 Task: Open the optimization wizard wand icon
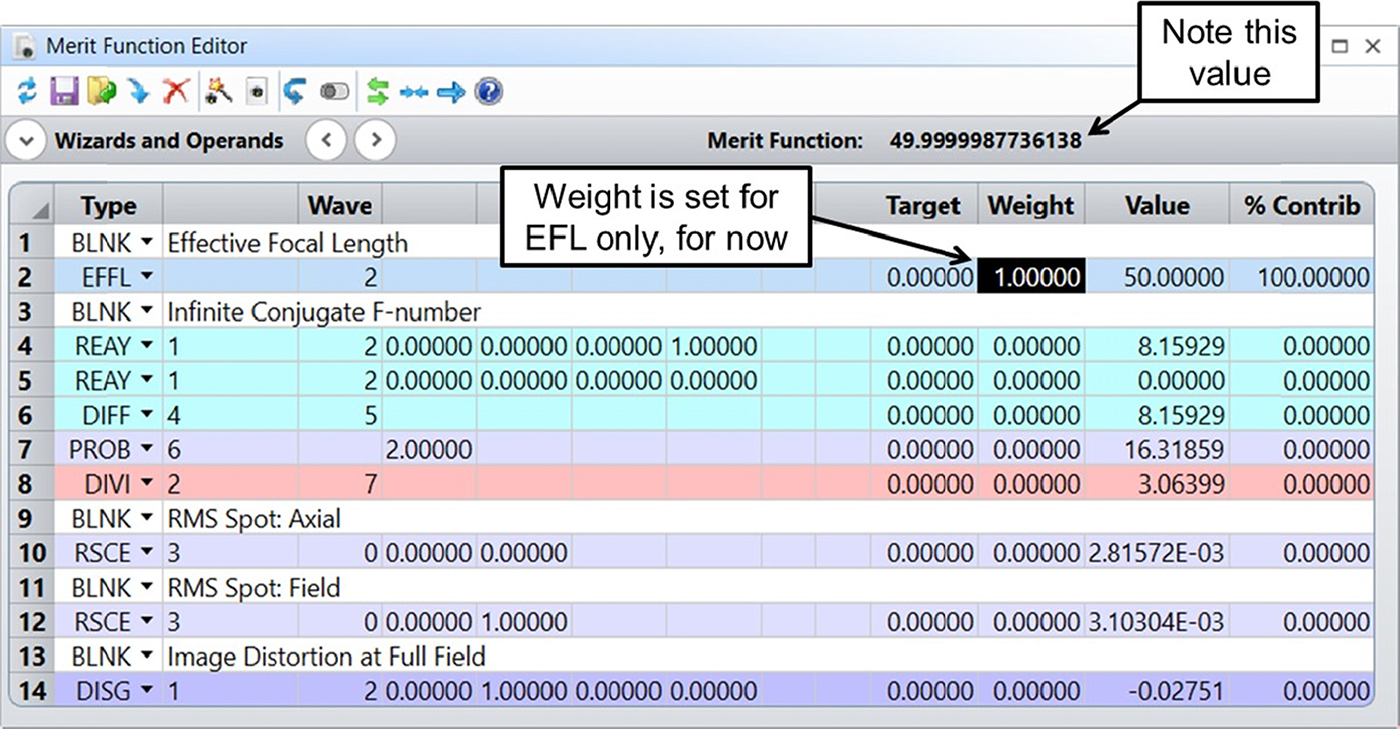(218, 93)
